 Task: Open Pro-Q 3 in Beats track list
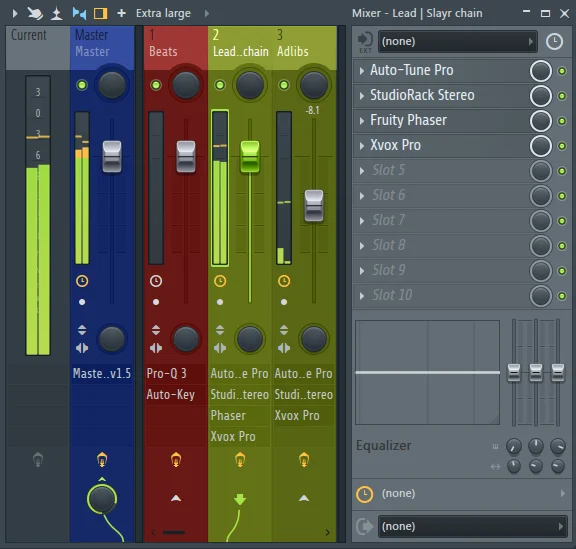(x=176, y=374)
